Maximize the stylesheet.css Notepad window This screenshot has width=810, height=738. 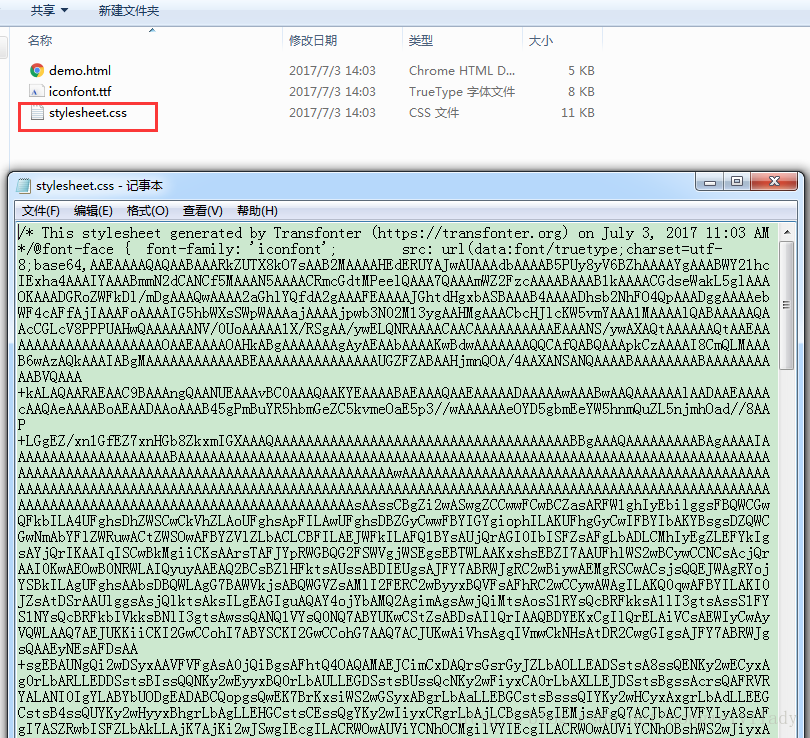click(x=737, y=182)
